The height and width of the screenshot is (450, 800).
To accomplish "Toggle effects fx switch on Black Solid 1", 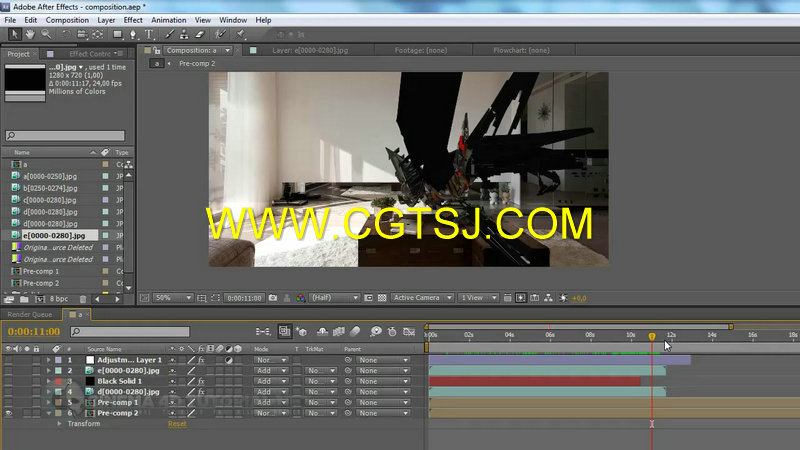I will coord(201,381).
